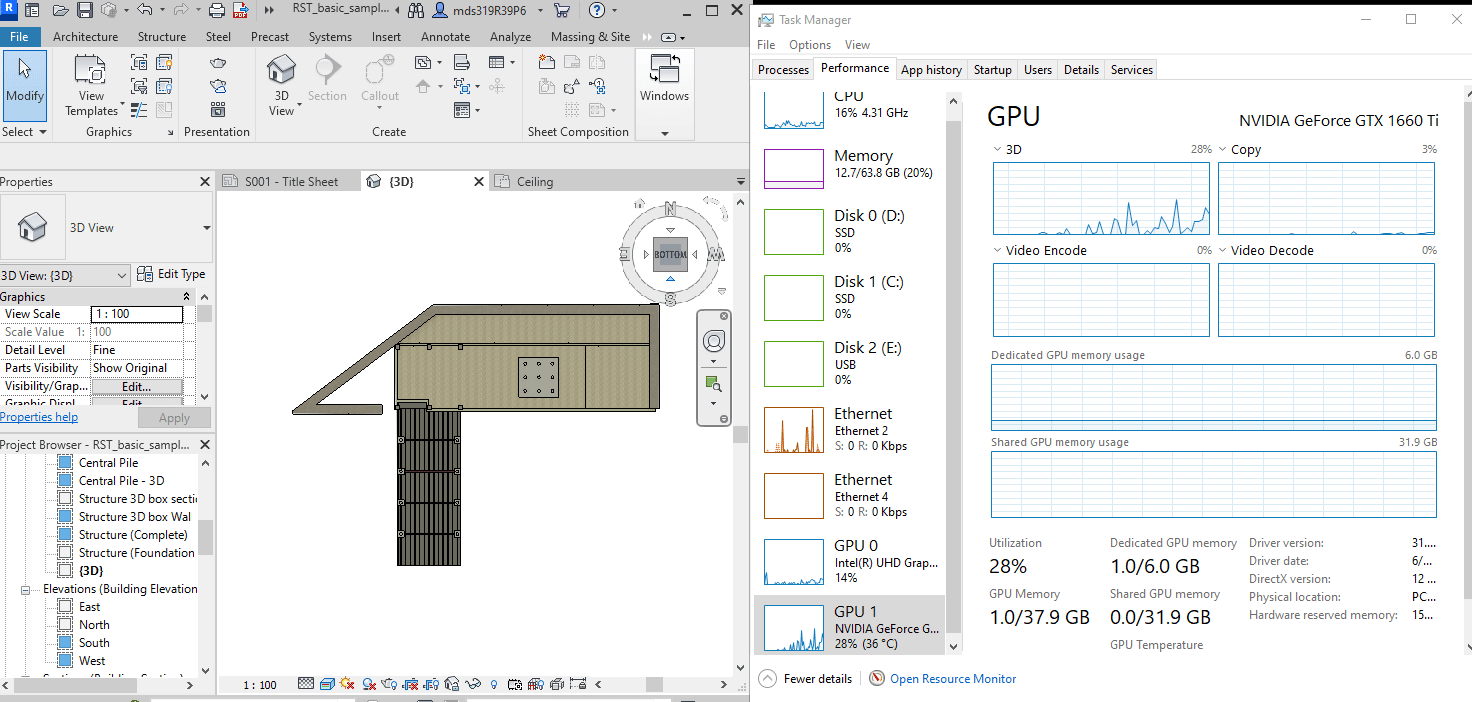Select the Modify tool
This screenshot has width=1472, height=702.
[25, 86]
